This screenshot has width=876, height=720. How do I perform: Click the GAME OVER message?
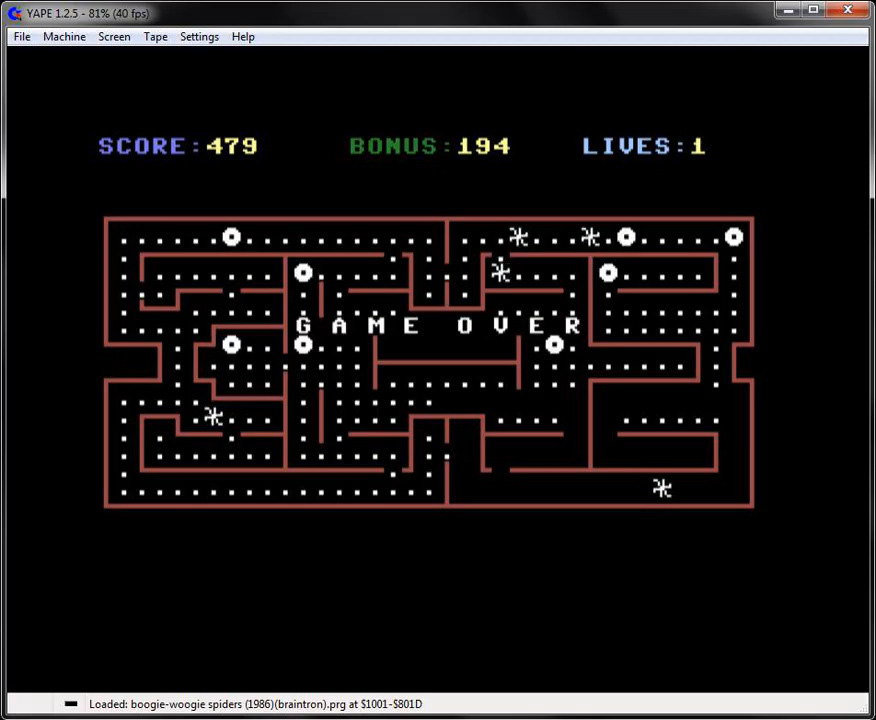[x=438, y=326]
